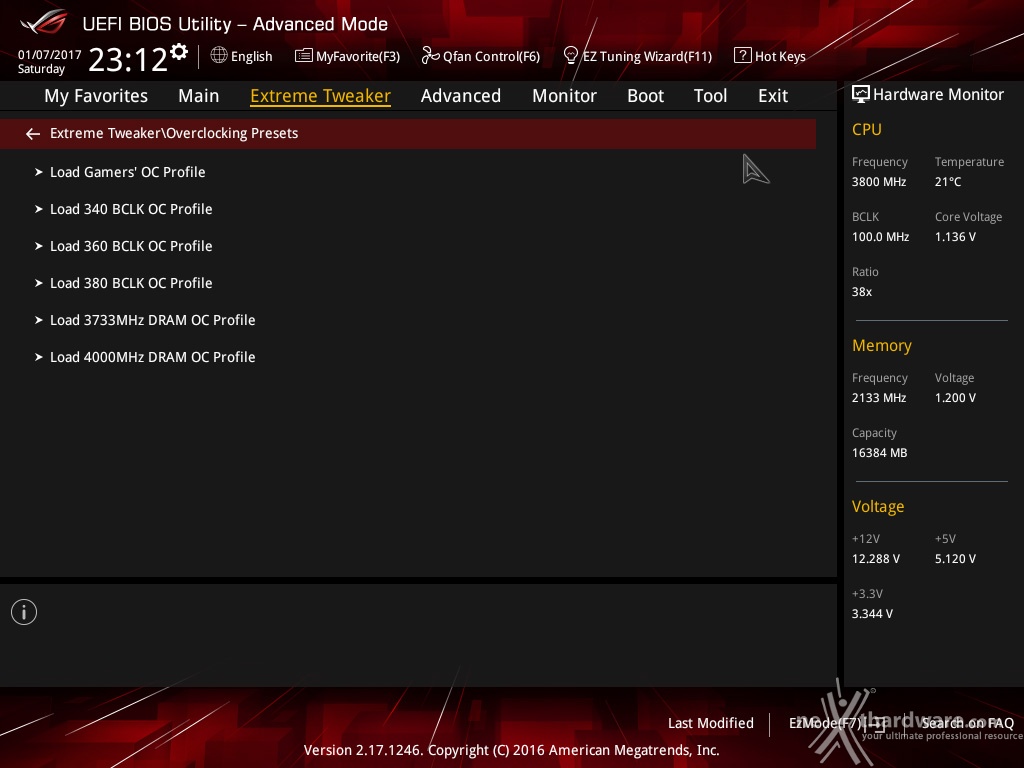Click the Hardware Monitor display icon

pos(861,95)
